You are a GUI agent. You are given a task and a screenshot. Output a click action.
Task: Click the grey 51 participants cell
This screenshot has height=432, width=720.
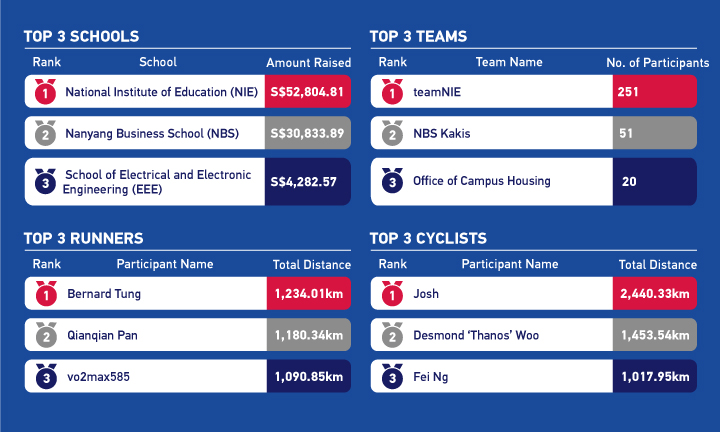click(655, 133)
